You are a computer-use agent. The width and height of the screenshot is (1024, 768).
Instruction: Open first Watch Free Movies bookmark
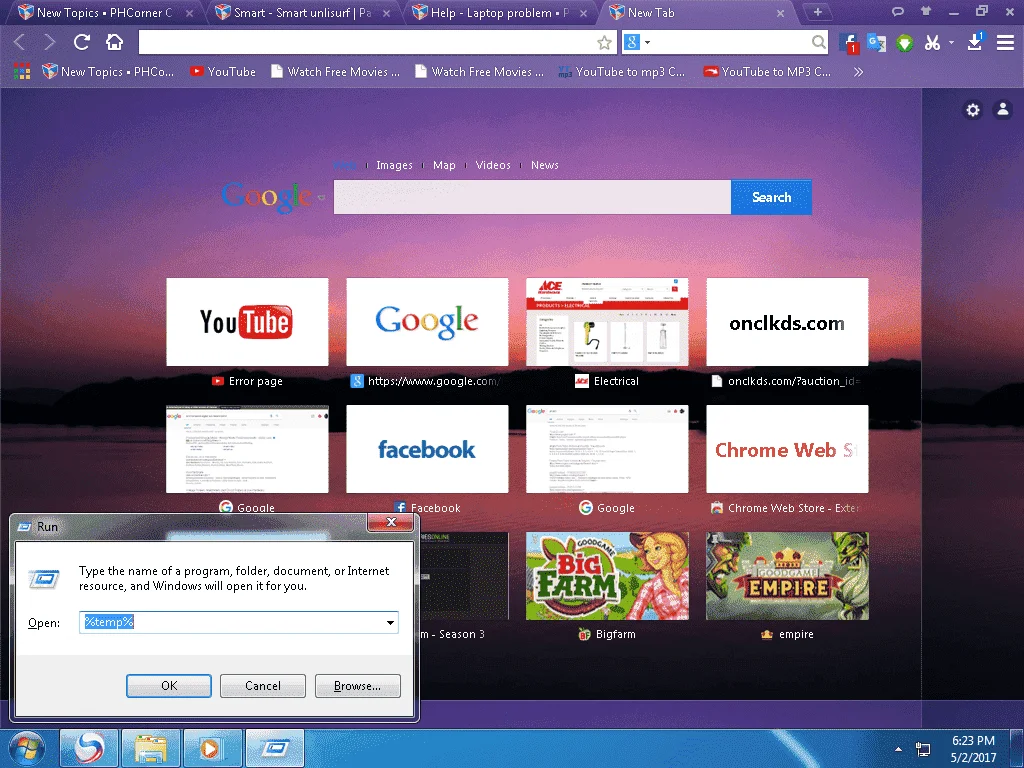point(335,72)
